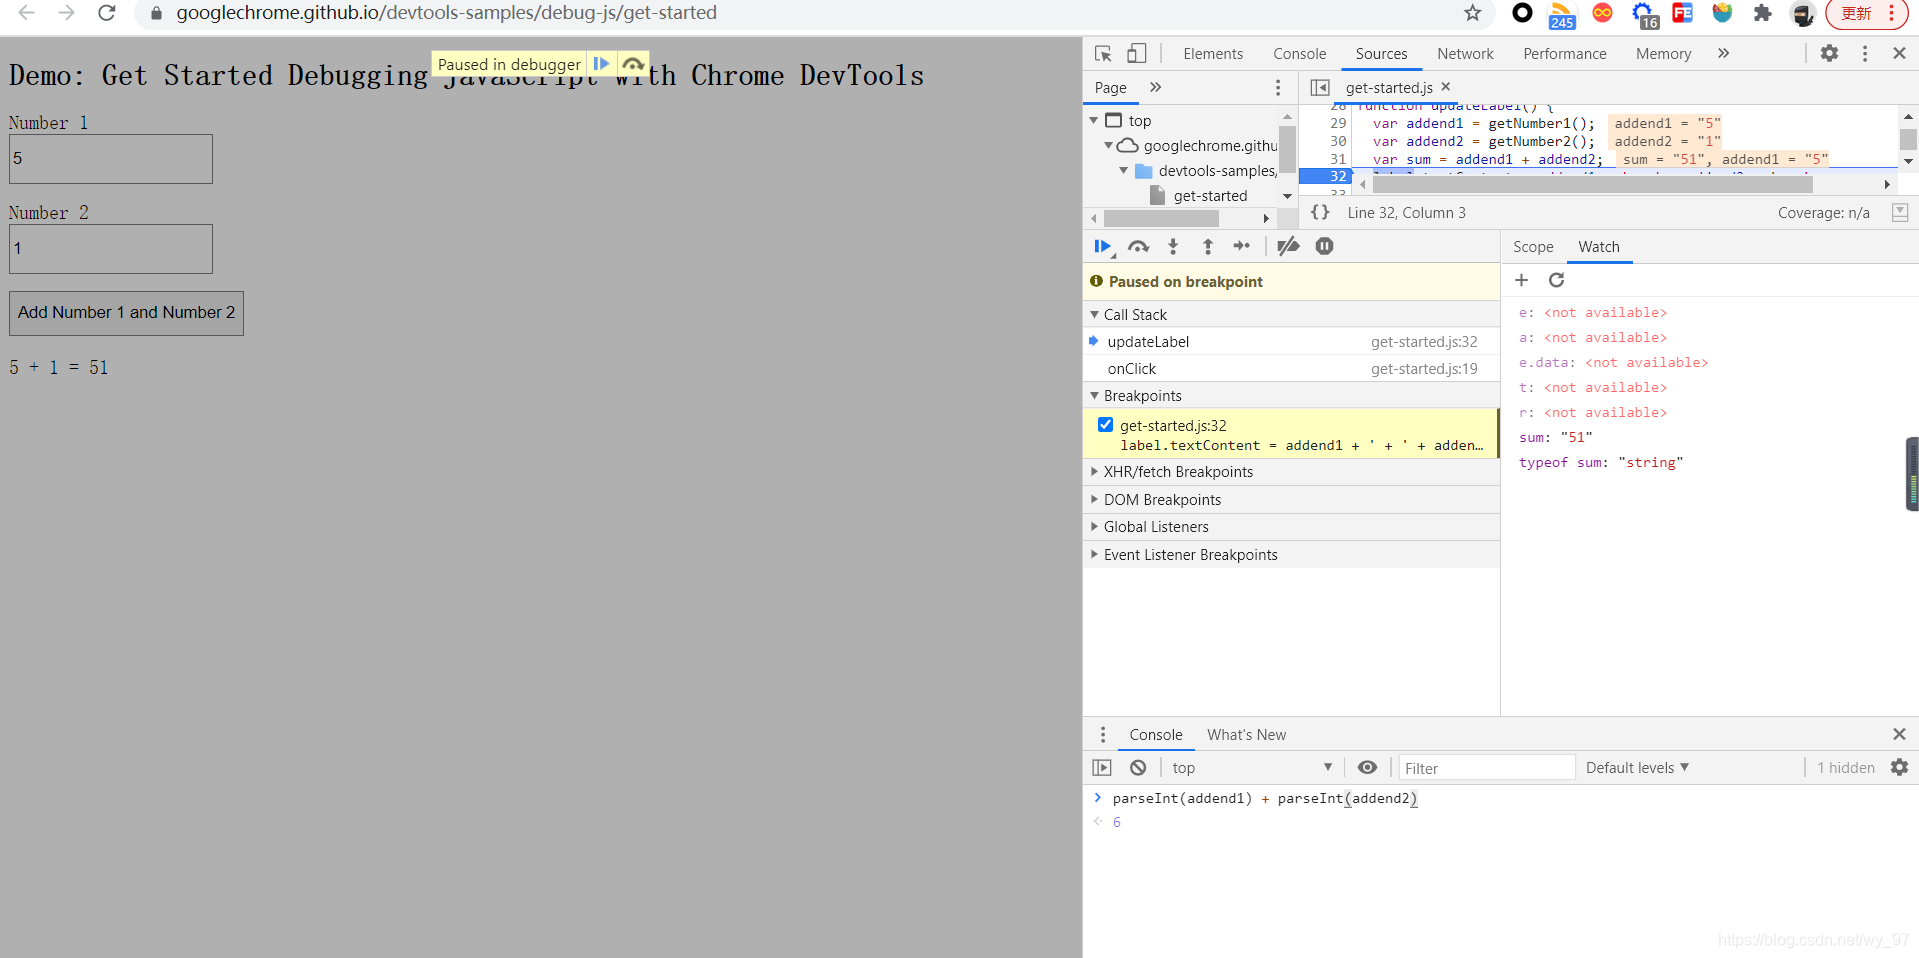The image size is (1919, 958).
Task: Open the Network tab
Action: pos(1465,54)
